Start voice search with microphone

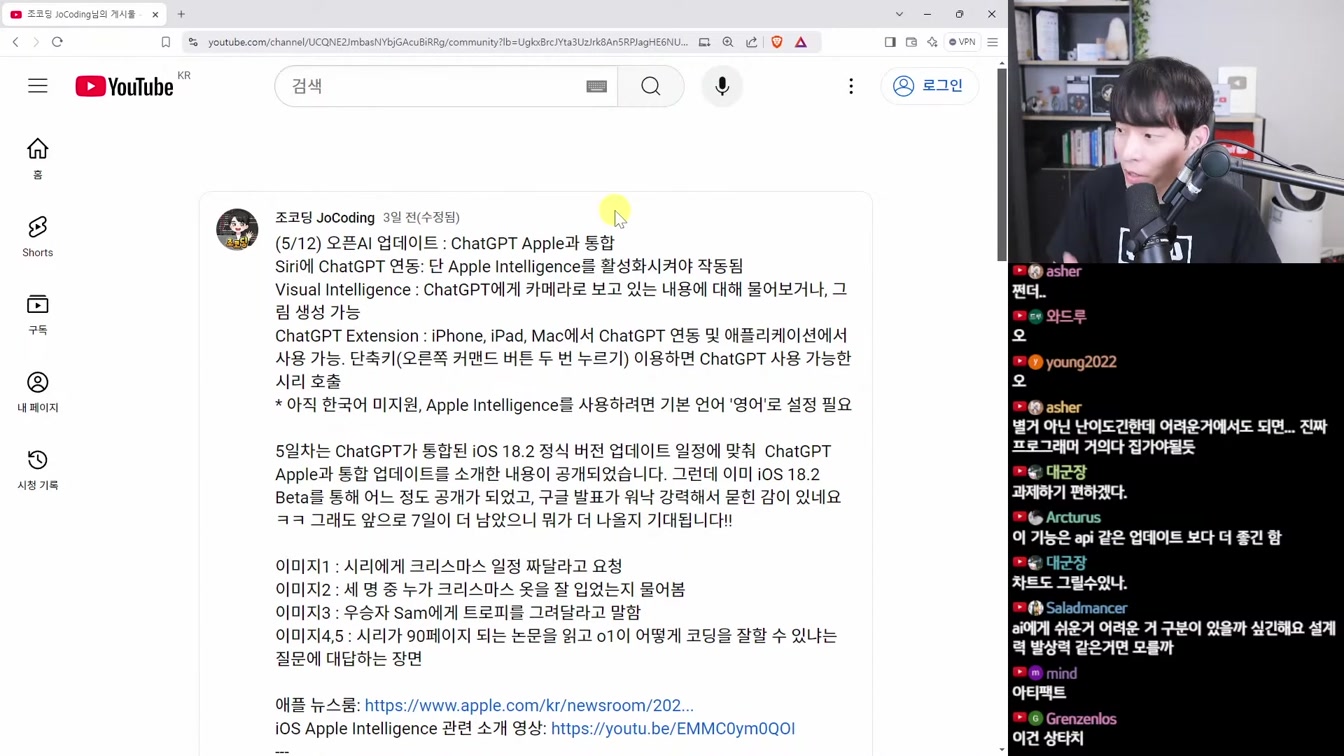click(x=722, y=87)
